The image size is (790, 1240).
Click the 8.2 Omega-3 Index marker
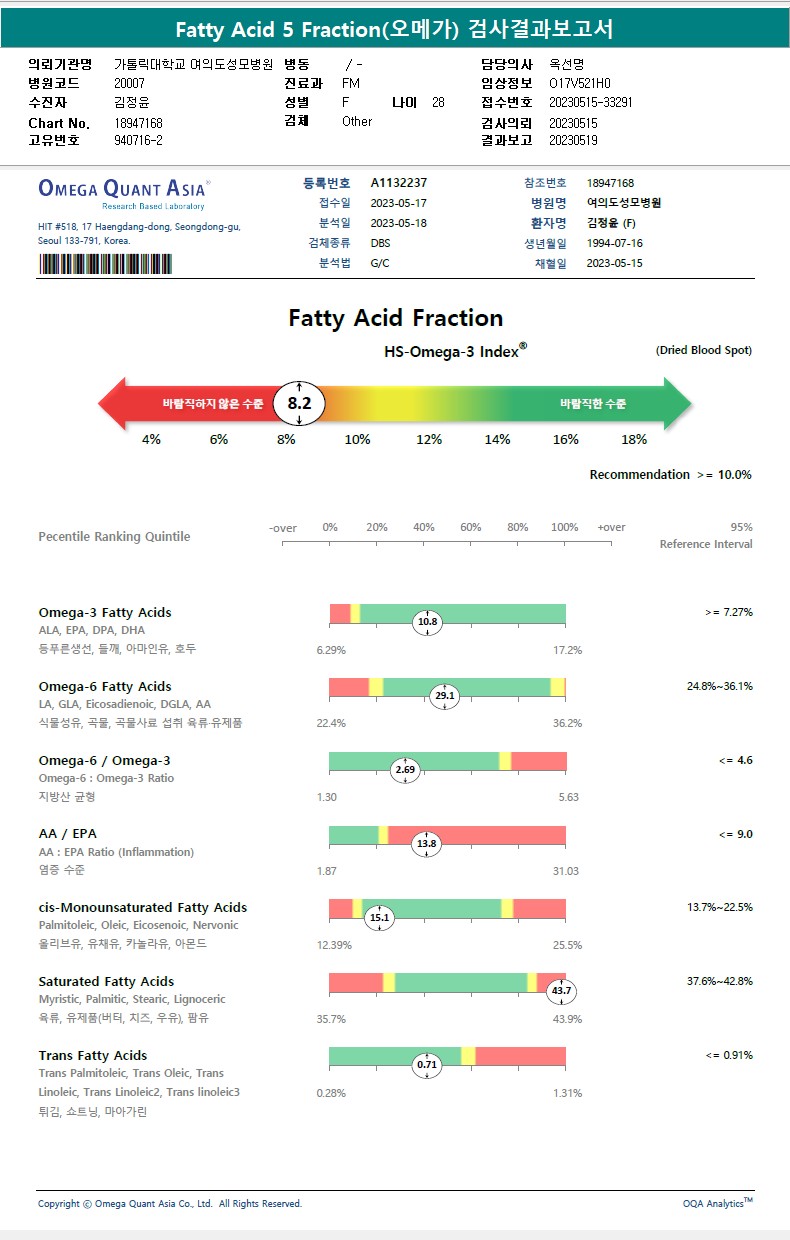pos(299,403)
